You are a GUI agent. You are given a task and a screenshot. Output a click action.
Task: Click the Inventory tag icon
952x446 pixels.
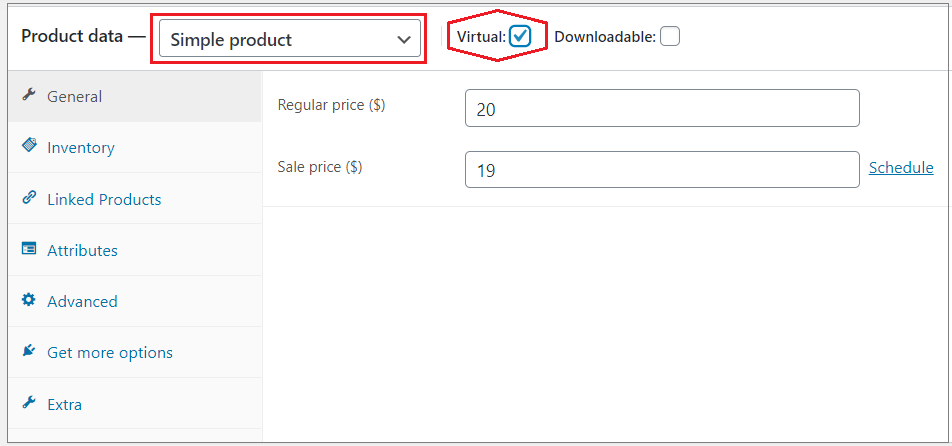pos(29,146)
